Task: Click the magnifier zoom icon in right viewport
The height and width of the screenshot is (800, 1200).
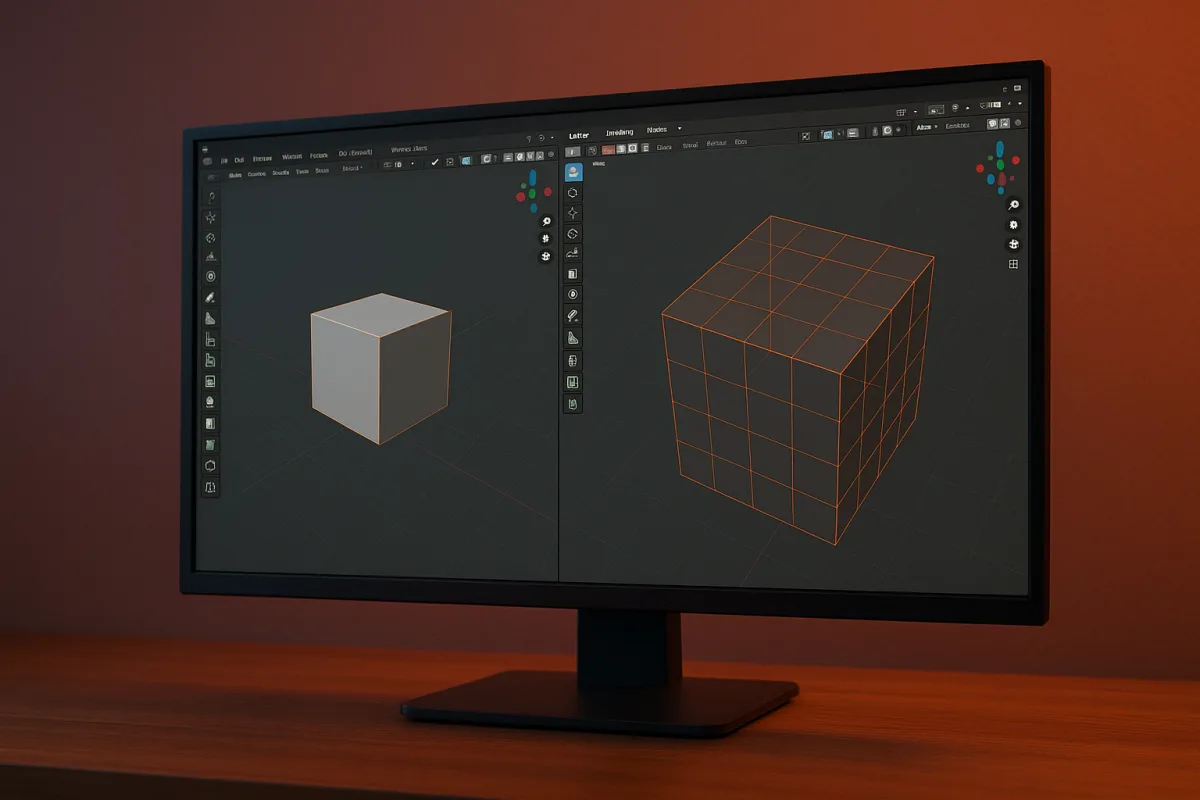Action: [x=1013, y=205]
